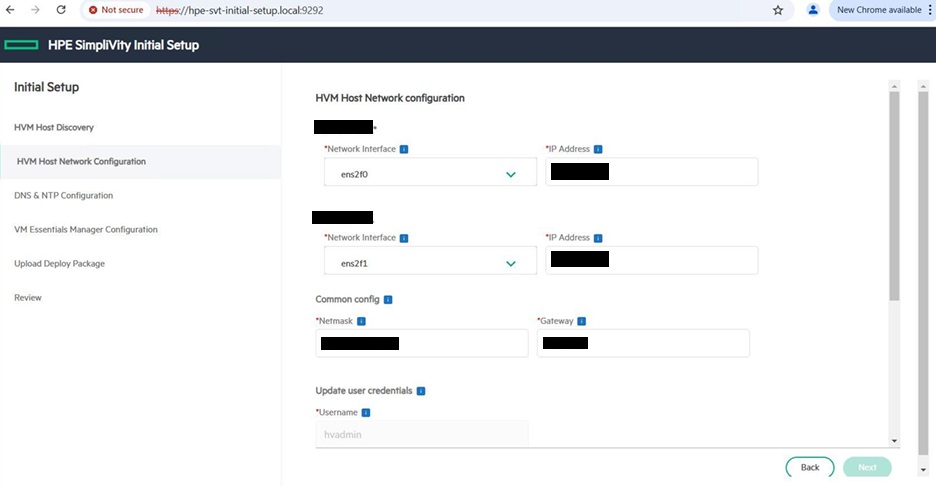Focus the IP Address field for ens2f0

652,172
